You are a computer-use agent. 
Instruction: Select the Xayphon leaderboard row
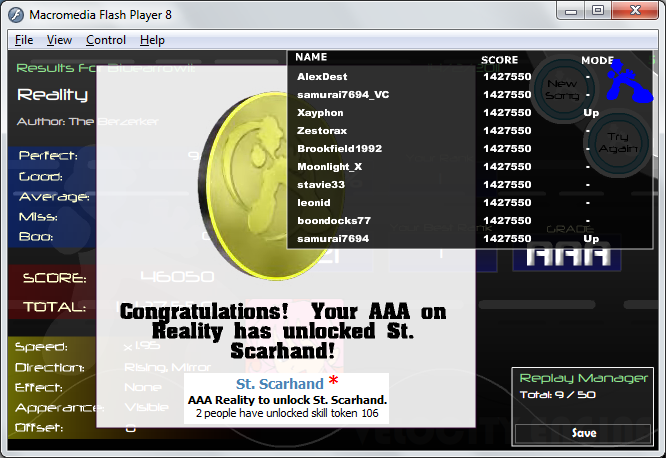(320, 113)
